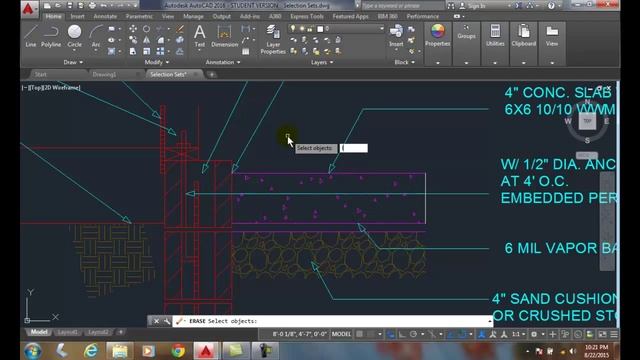Open the annotation scale 1:1 dropdown
640x360 pixels.
[x=518, y=334]
